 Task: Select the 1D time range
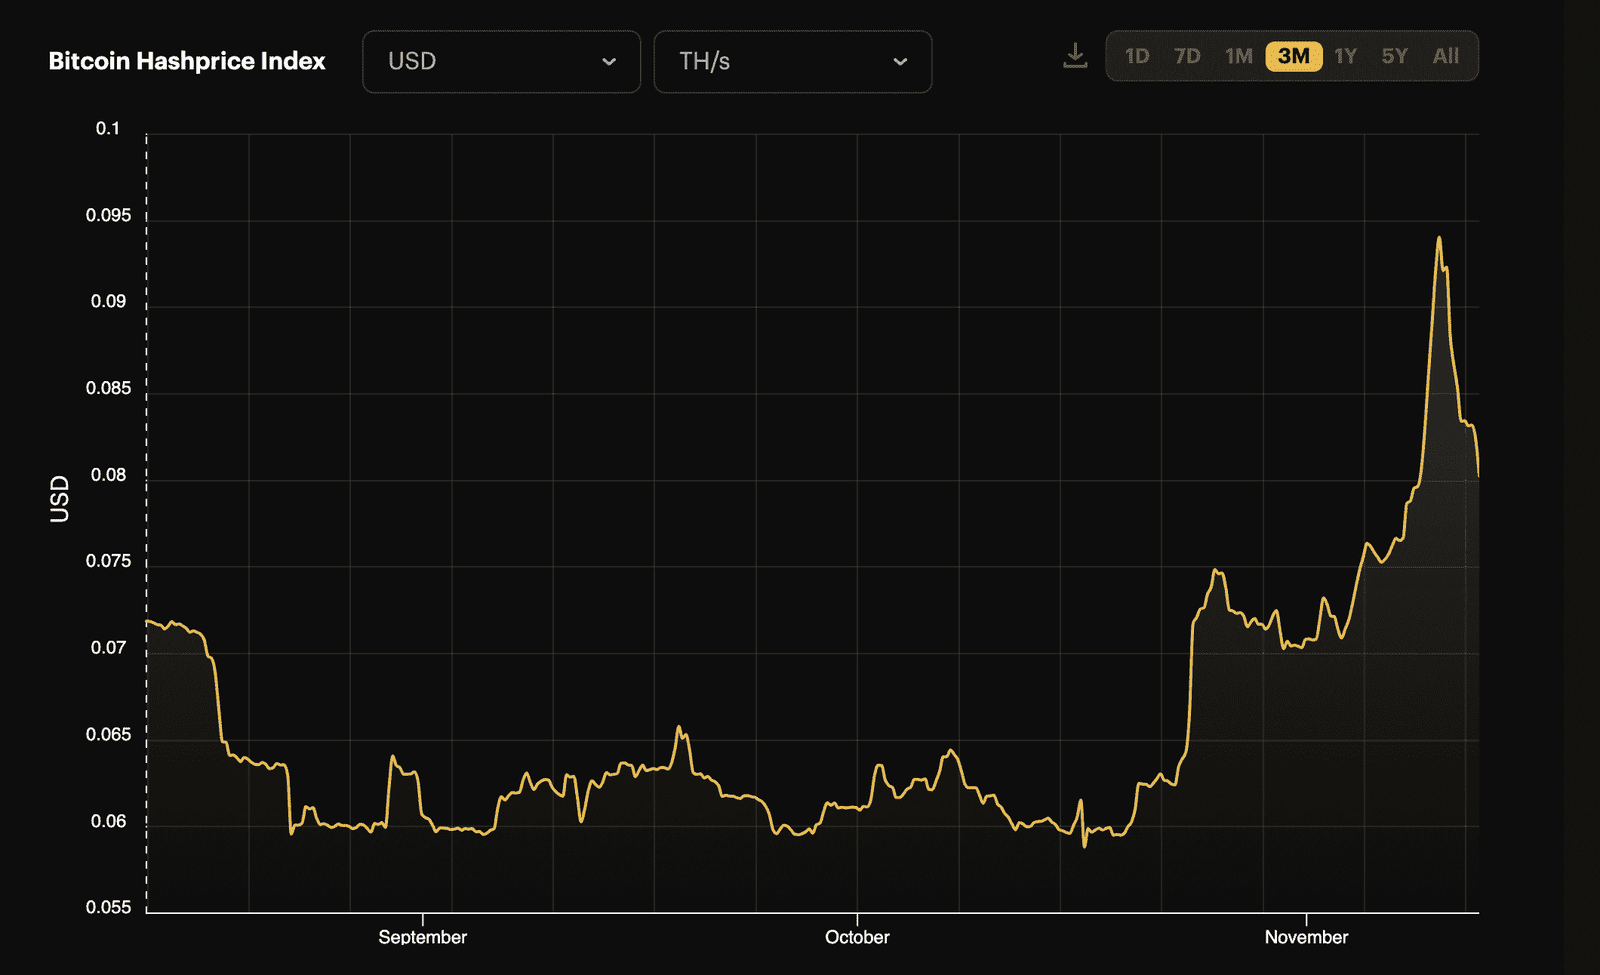1138,56
